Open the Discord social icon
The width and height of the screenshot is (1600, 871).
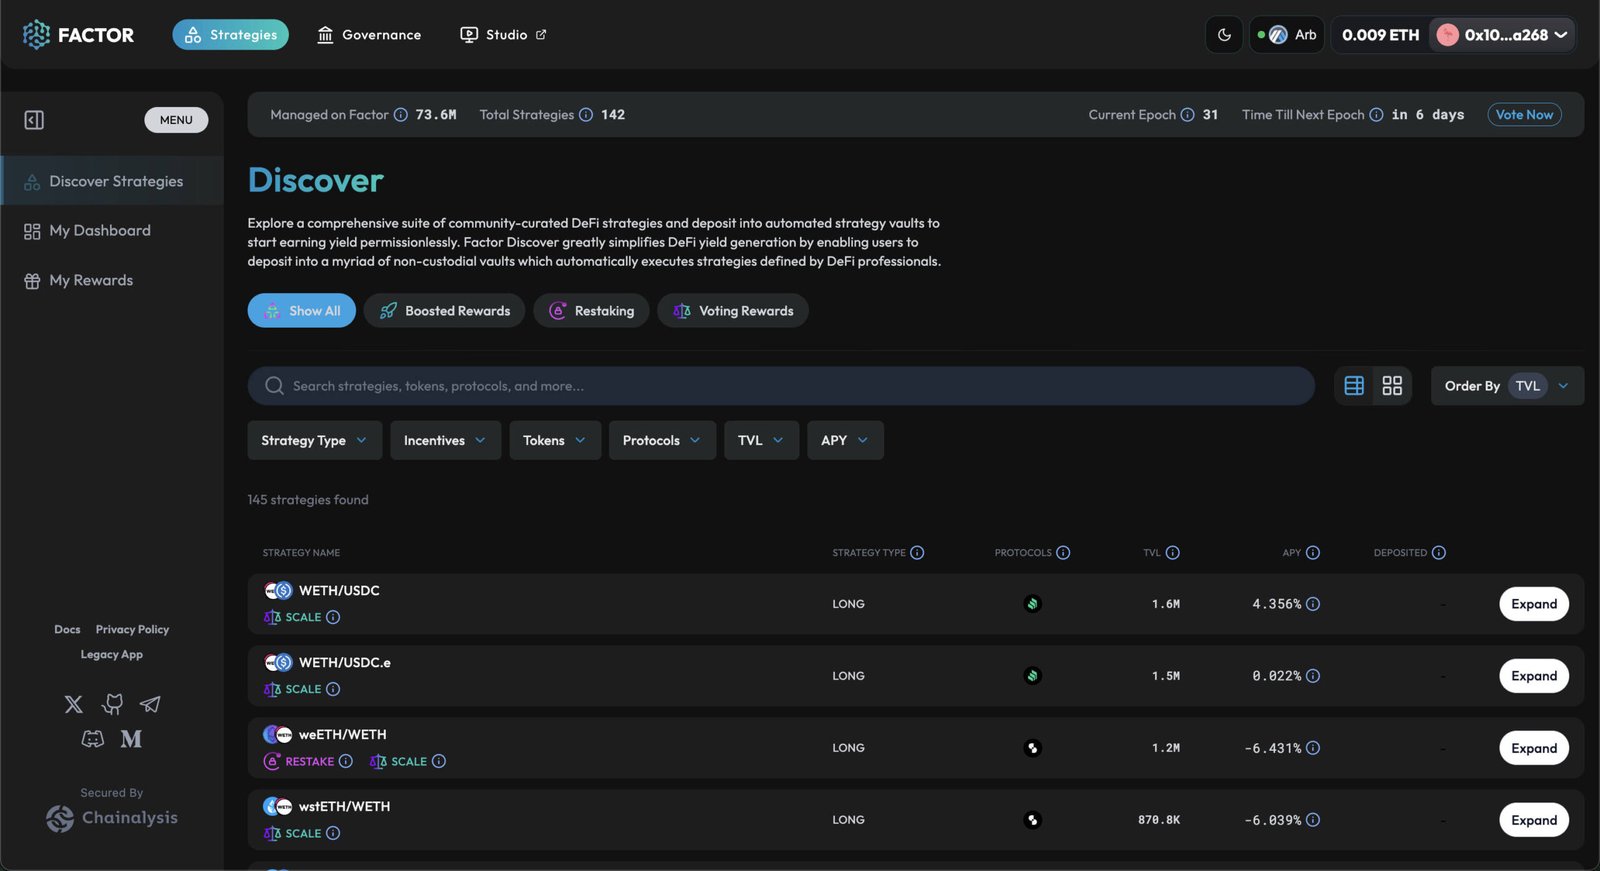(x=92, y=739)
